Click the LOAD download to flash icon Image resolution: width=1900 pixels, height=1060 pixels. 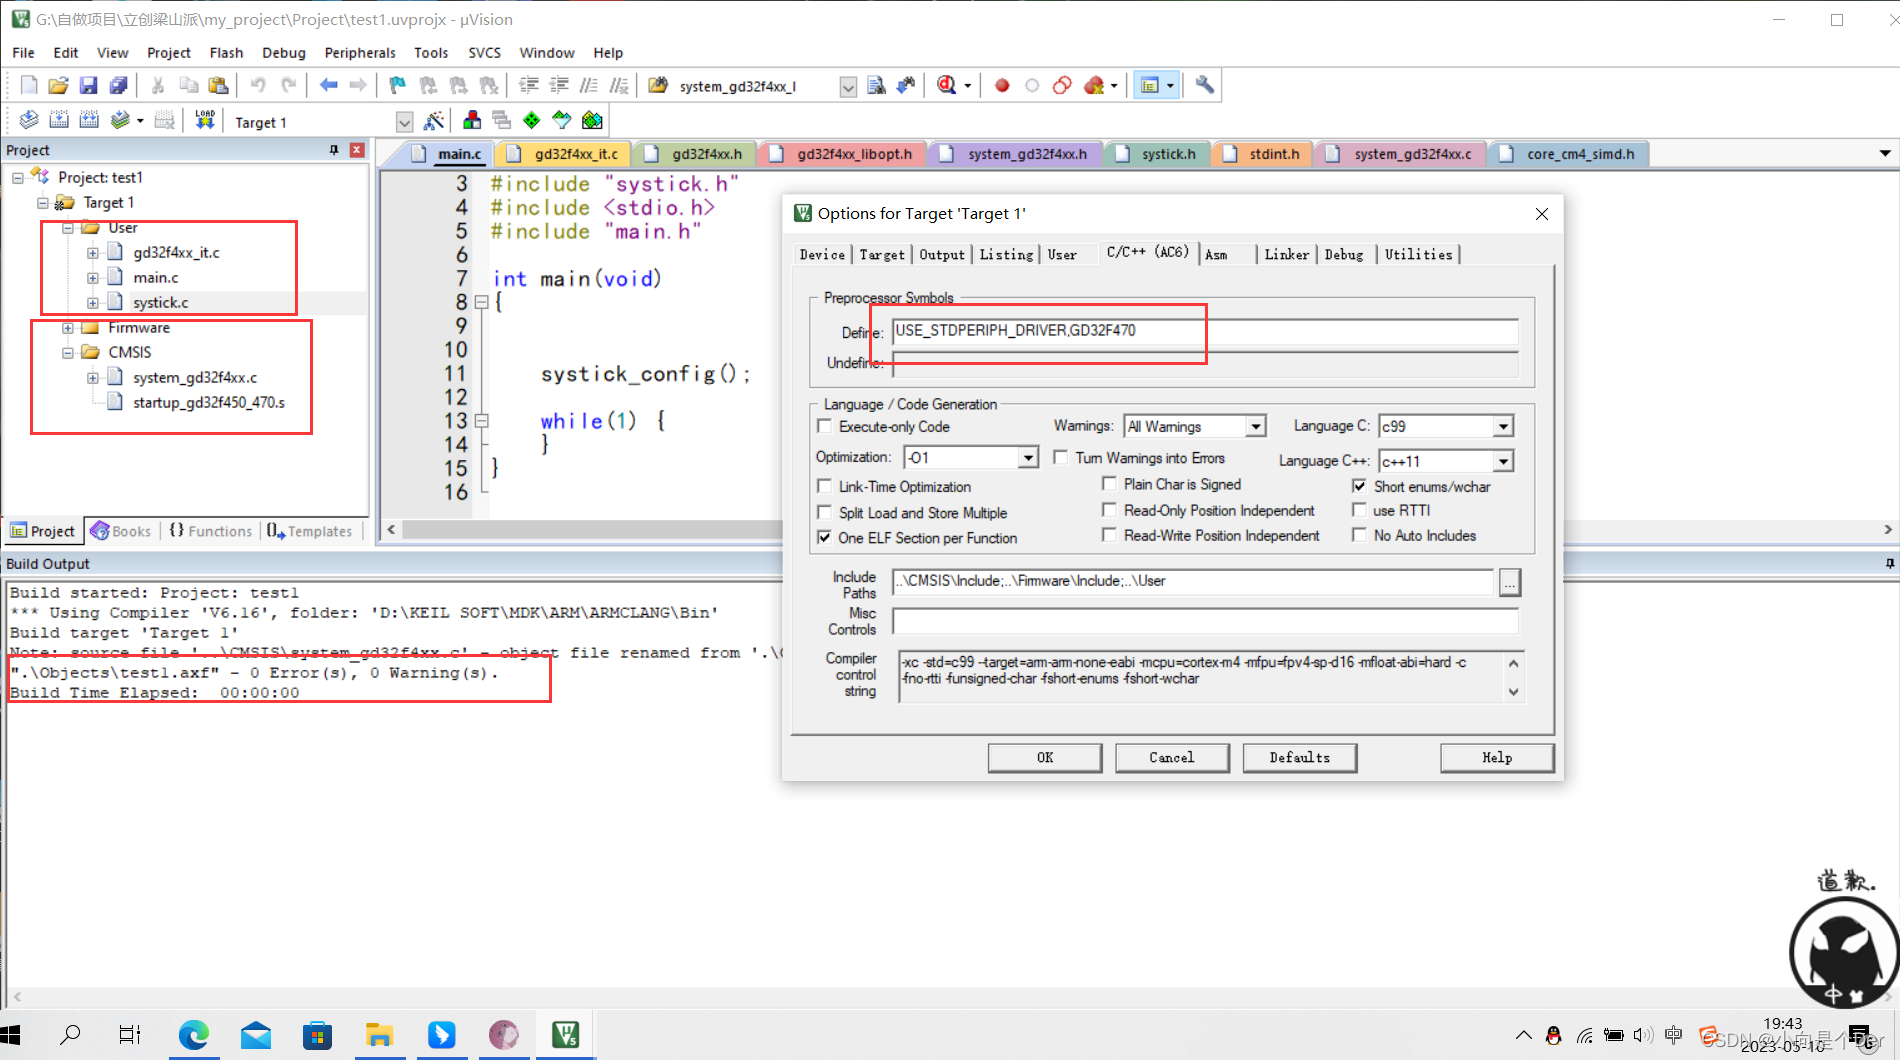click(x=205, y=121)
